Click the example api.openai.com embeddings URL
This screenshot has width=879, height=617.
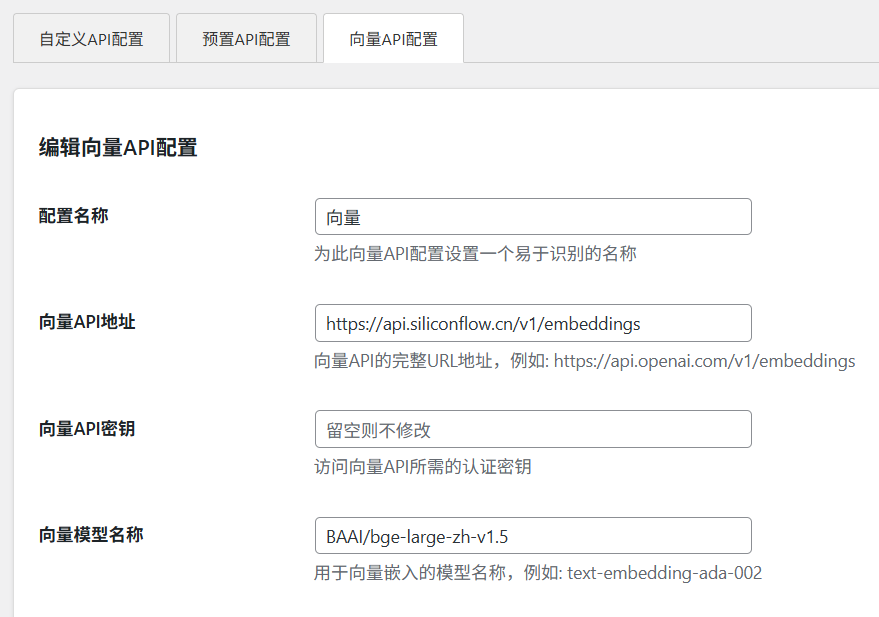(704, 361)
